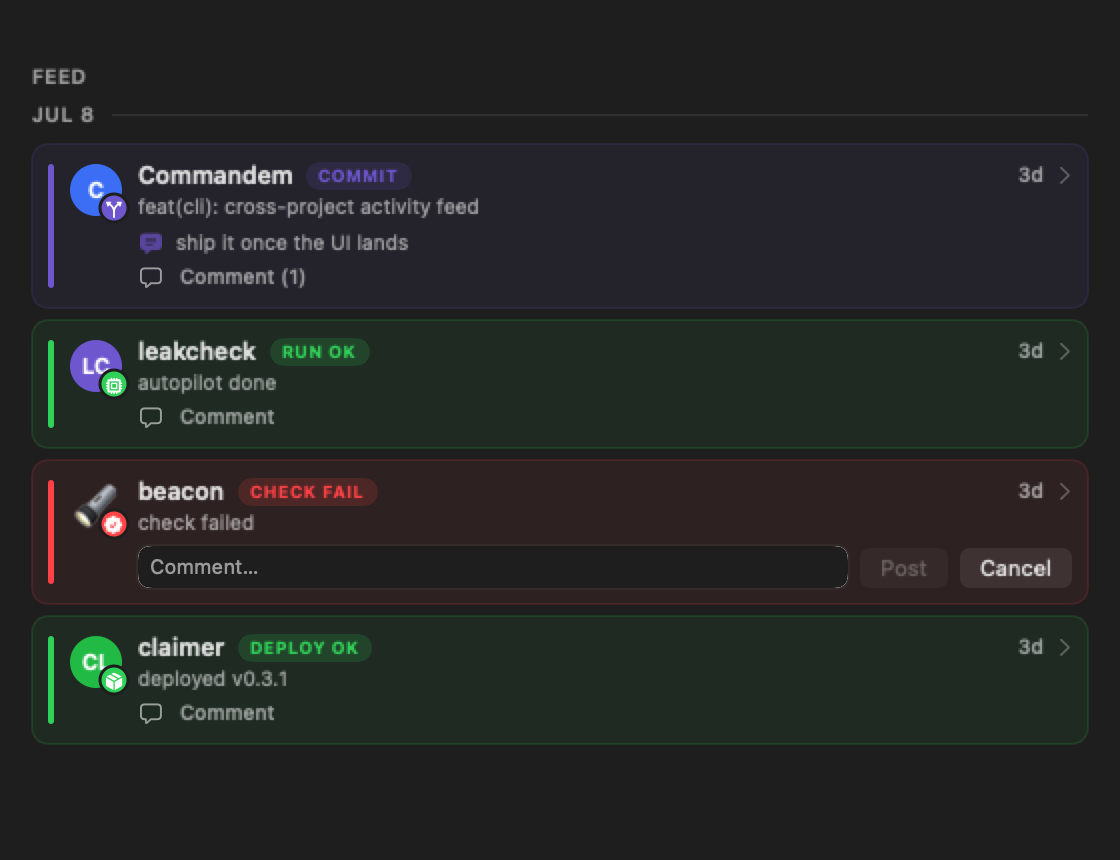Click the 'check failed' text
The image size is (1120, 860).
tap(196, 523)
